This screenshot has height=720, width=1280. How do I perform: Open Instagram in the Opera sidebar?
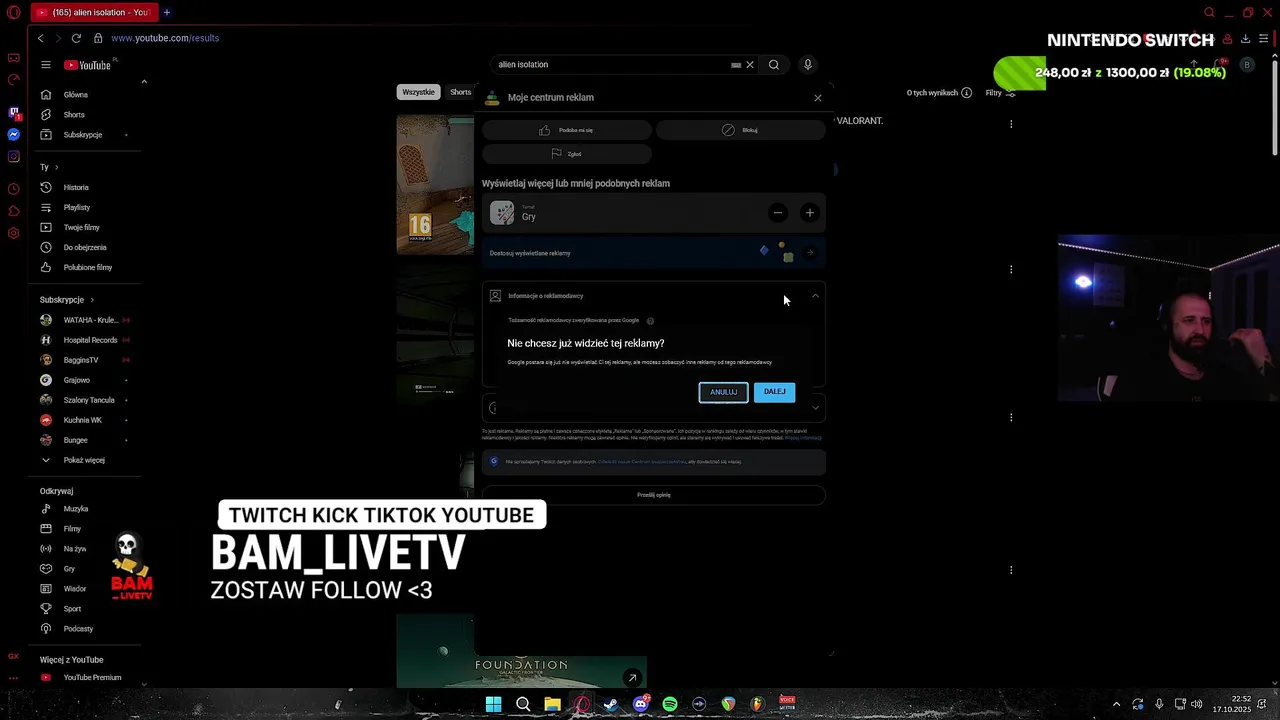13,156
